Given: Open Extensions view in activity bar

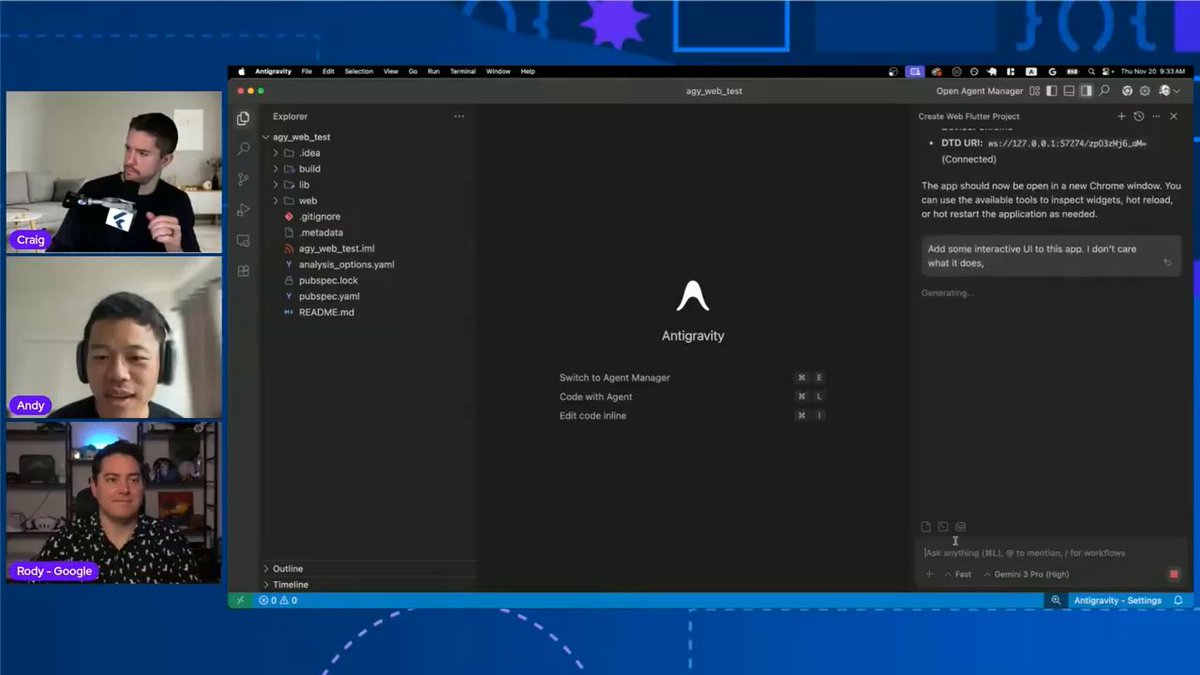Looking at the screenshot, I should [243, 271].
